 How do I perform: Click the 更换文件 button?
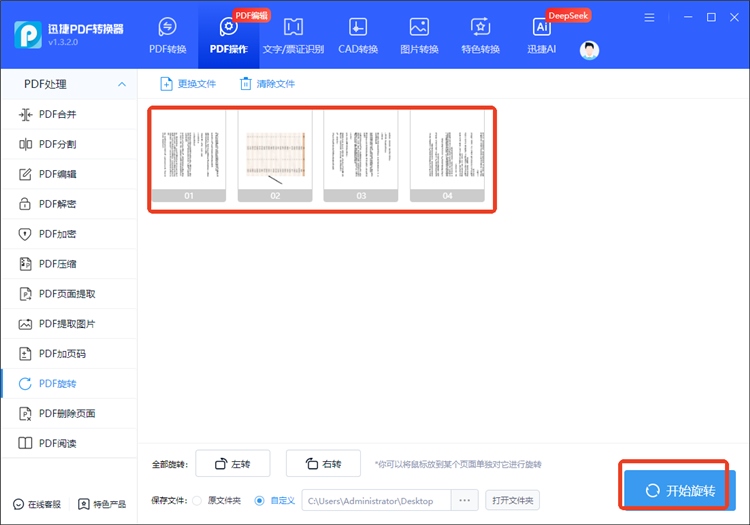click(188, 84)
